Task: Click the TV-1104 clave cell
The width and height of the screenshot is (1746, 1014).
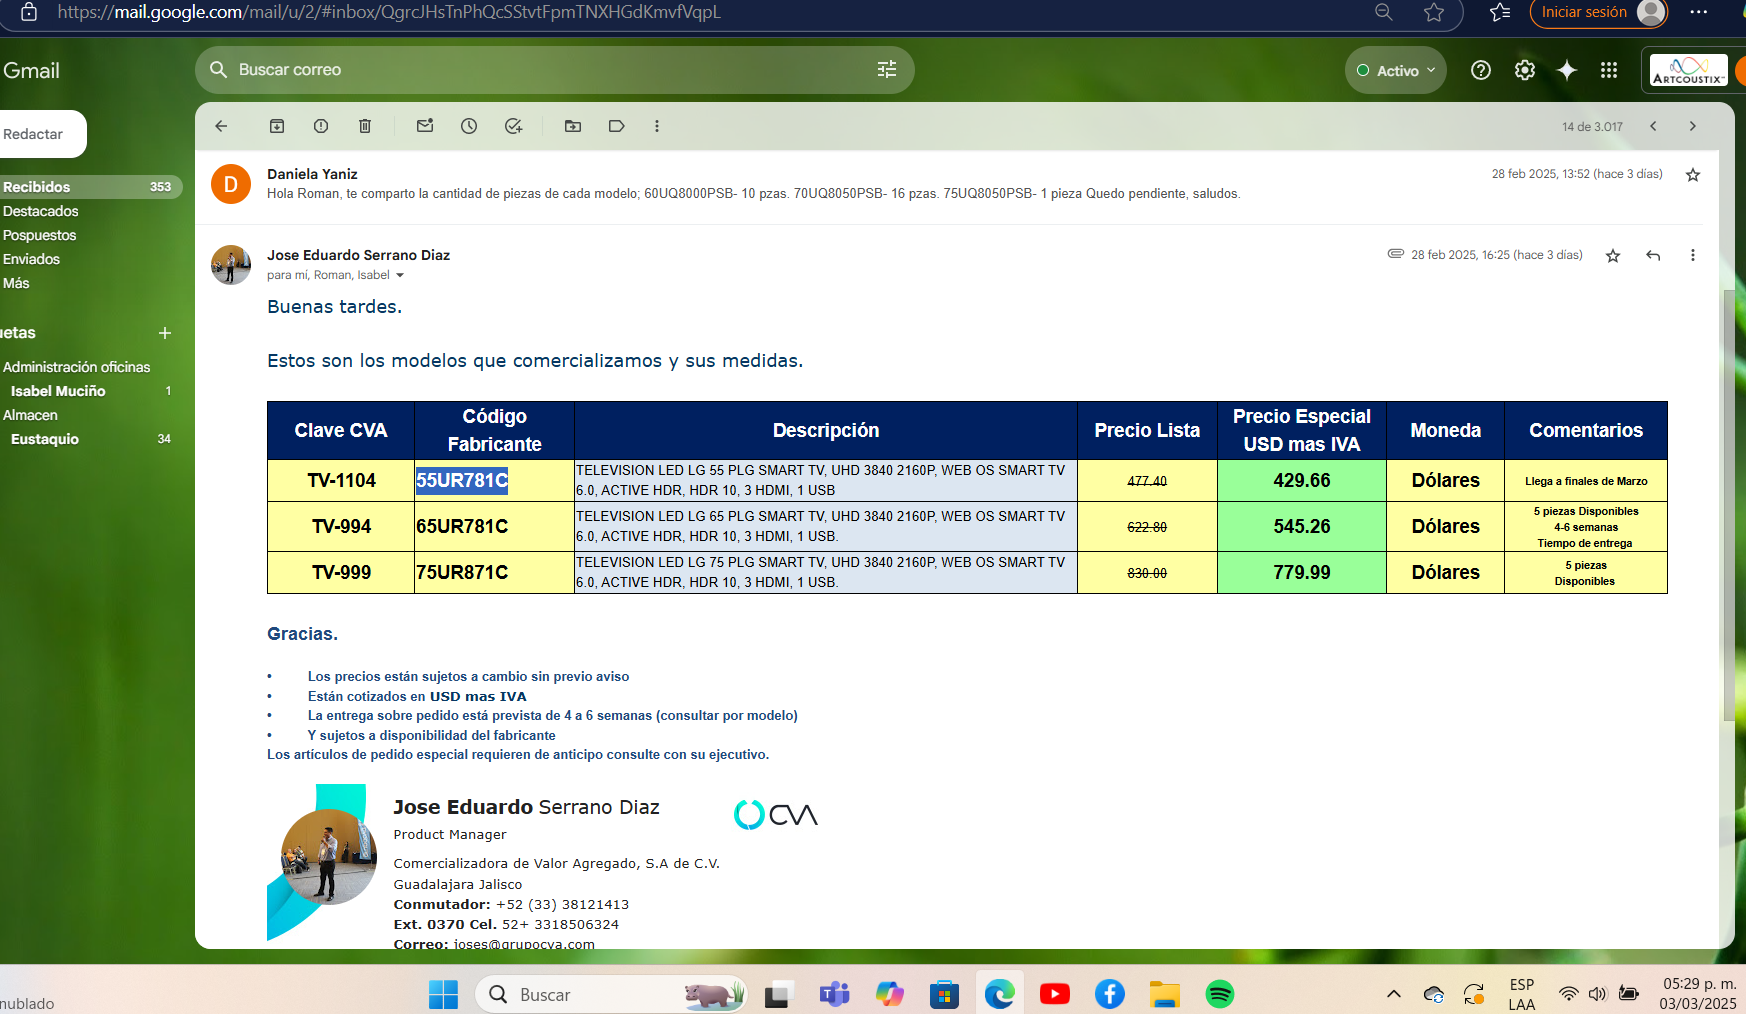Action: pyautogui.click(x=341, y=481)
